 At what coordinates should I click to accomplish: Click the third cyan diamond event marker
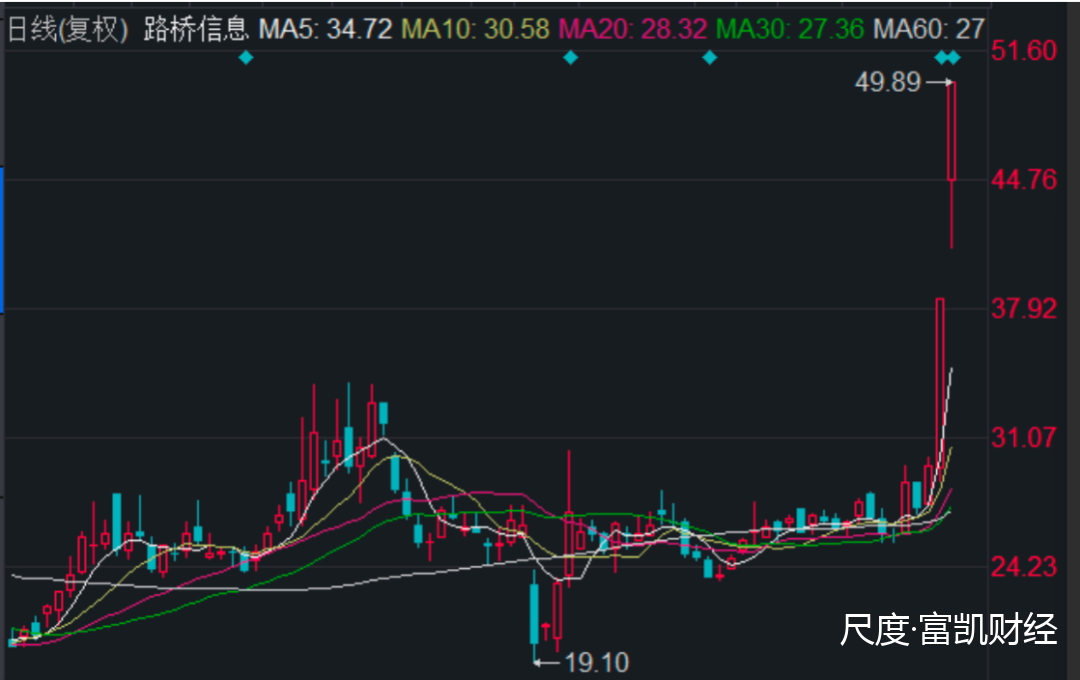tap(709, 58)
